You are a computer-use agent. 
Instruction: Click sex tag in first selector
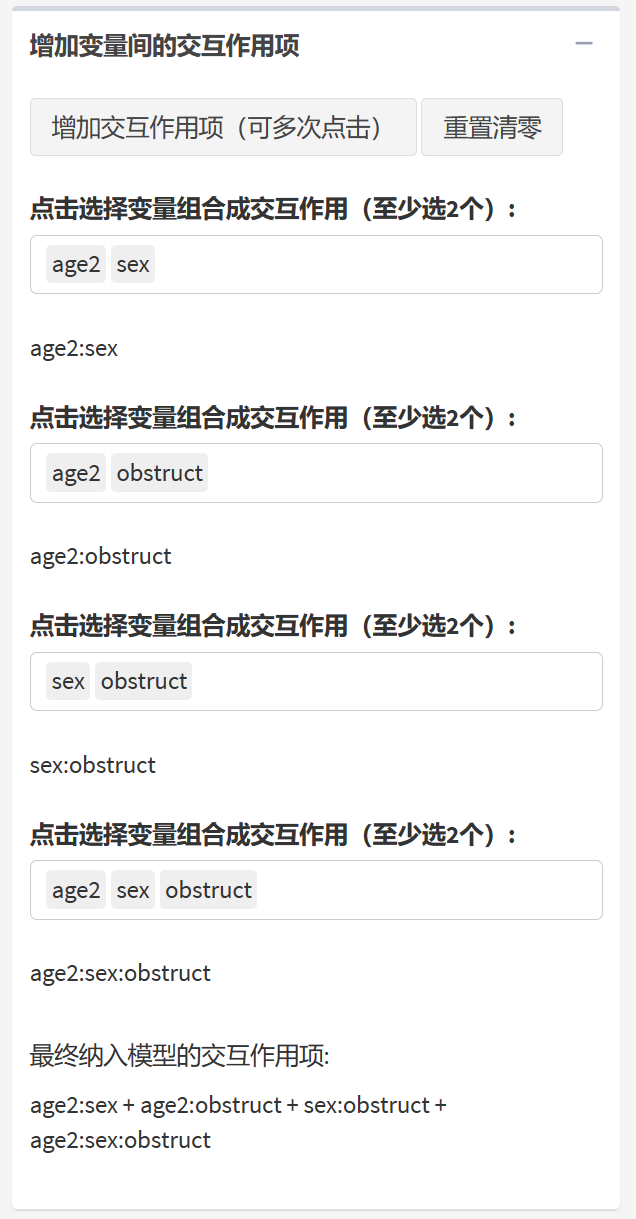133,265
